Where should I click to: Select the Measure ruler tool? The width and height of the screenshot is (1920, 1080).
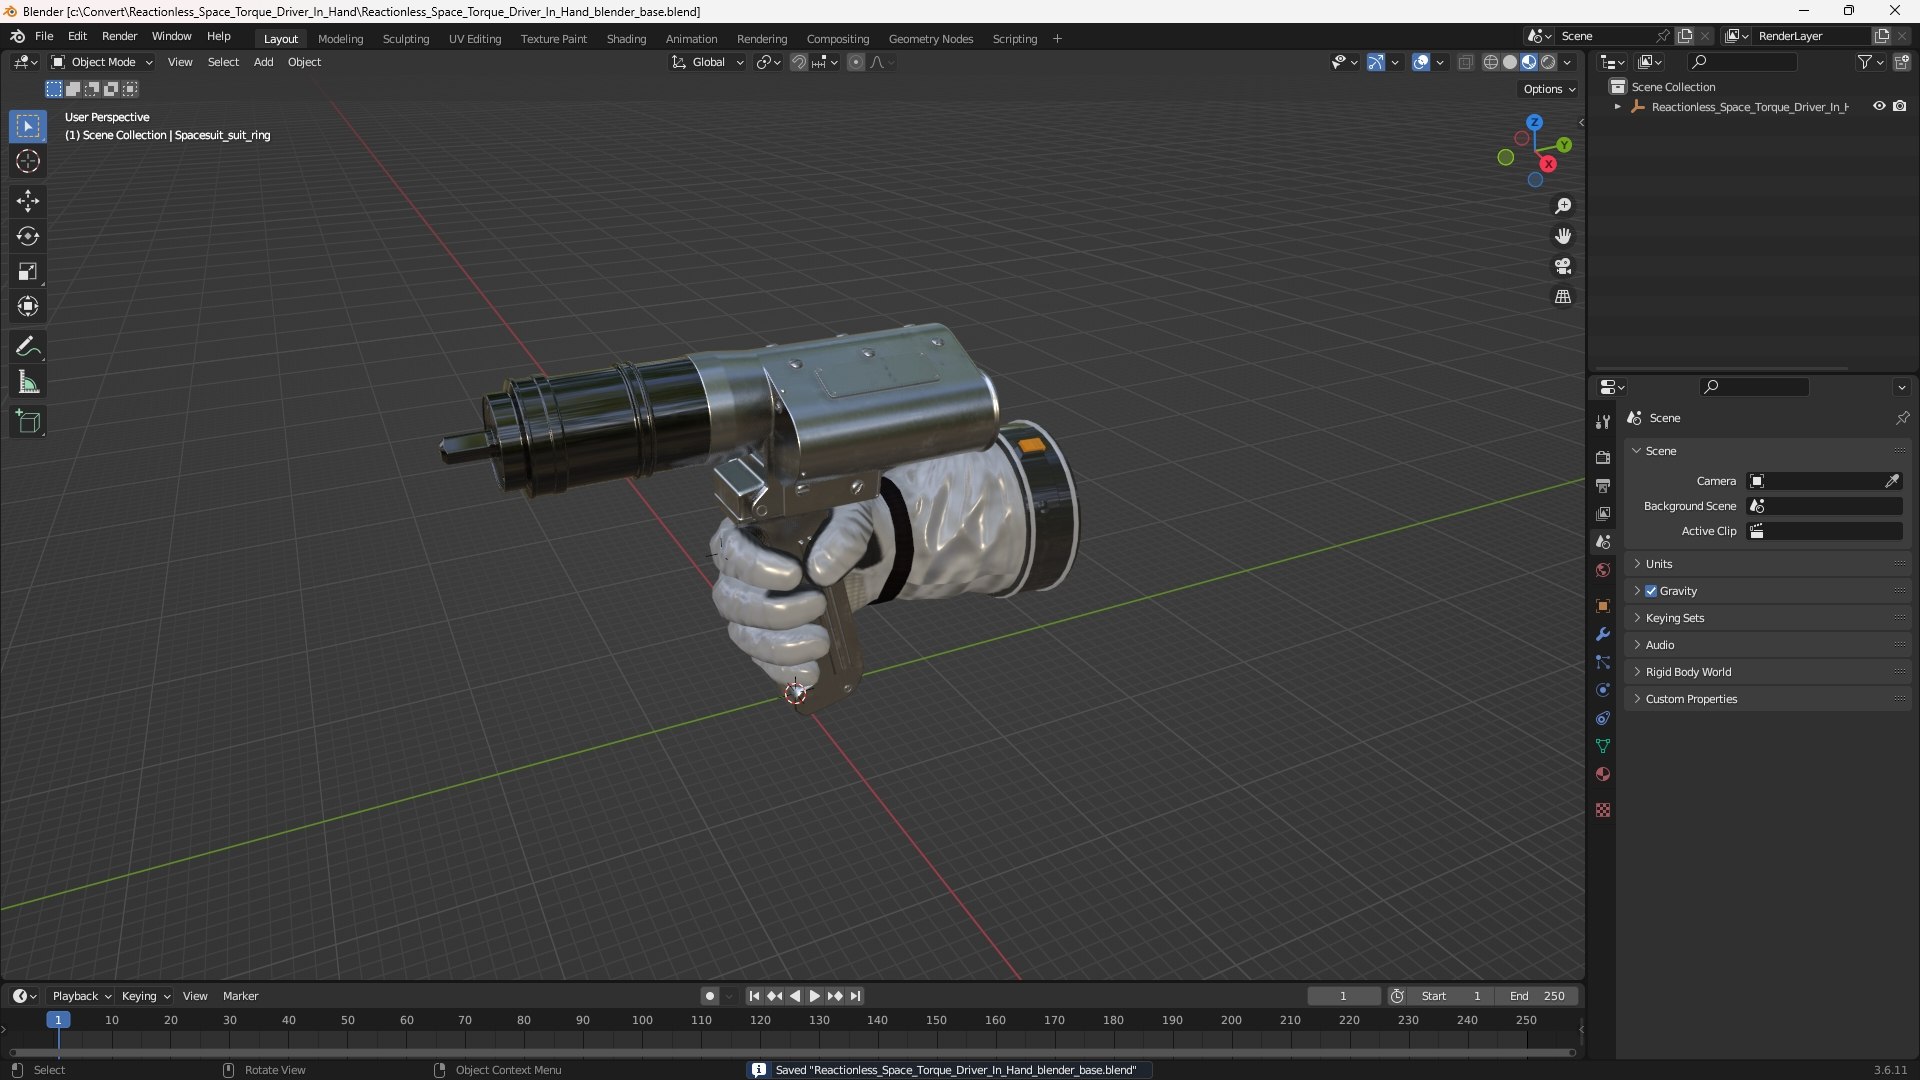coord(28,382)
